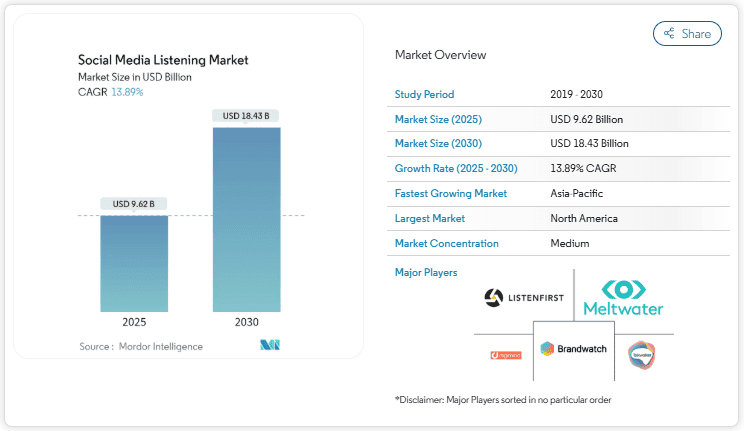Screen dimensions: 744x431
Task: Click the Fastest Growing Market label
Action: click(x=451, y=194)
